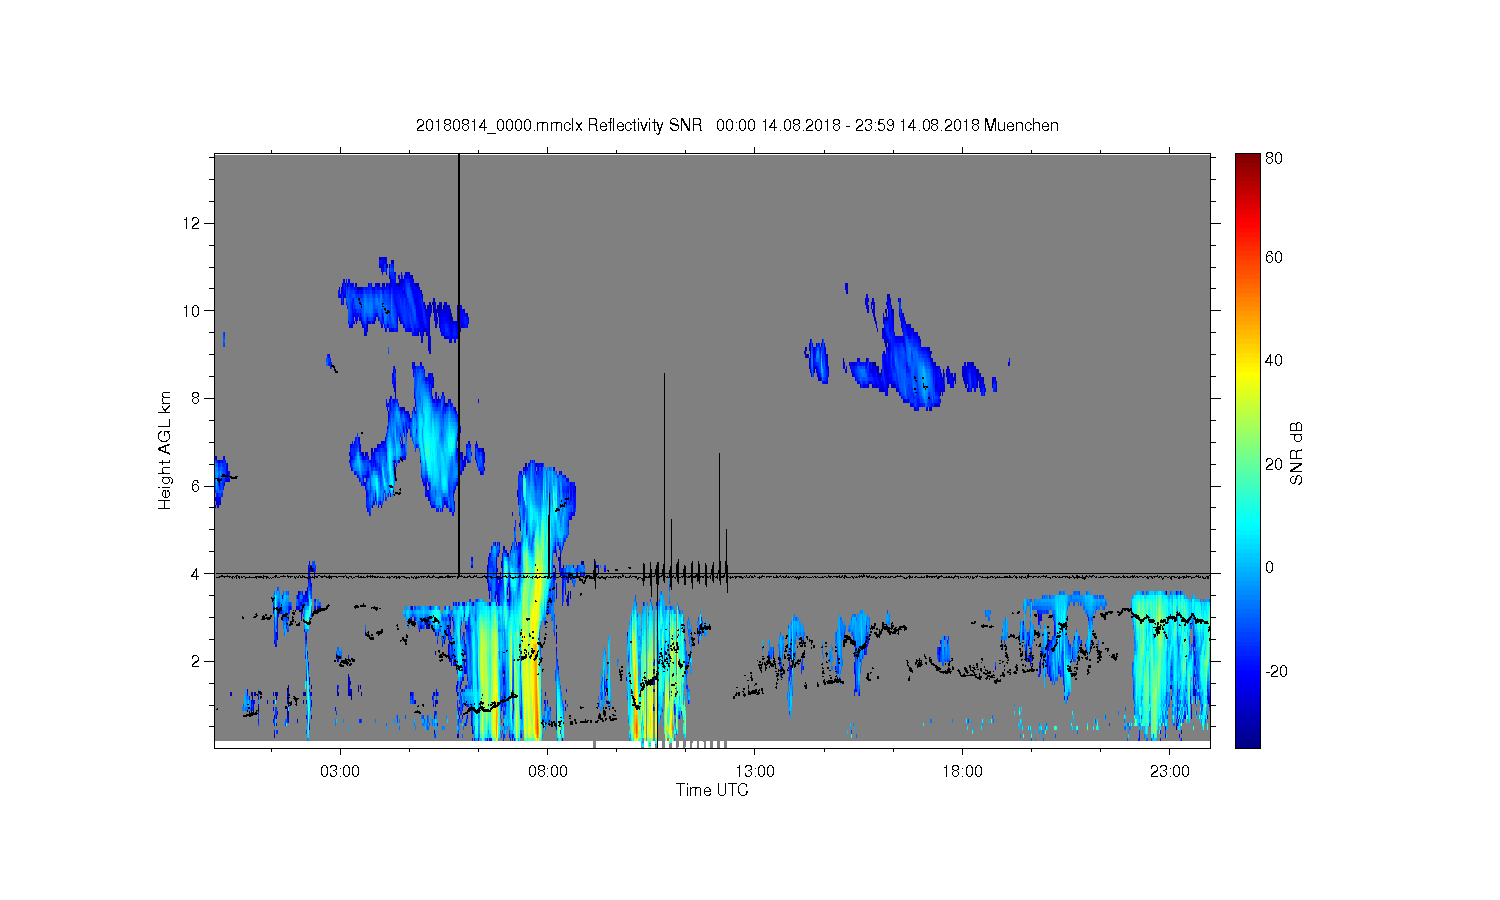Screen dimensions: 1500x900
Task: Click the height tick label 2
Action: click(x=197, y=661)
